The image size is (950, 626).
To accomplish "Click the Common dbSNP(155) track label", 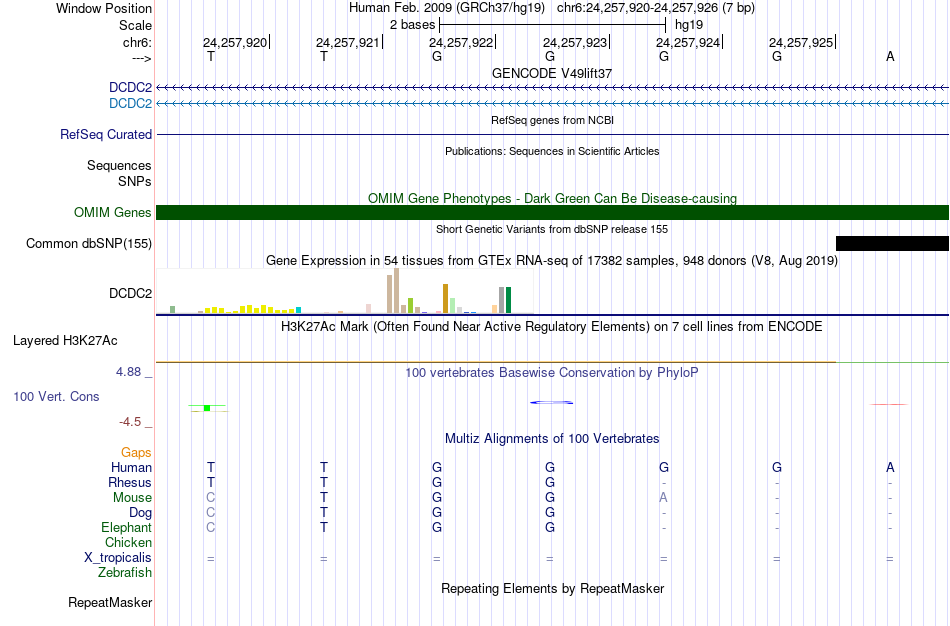I will [x=89, y=244].
